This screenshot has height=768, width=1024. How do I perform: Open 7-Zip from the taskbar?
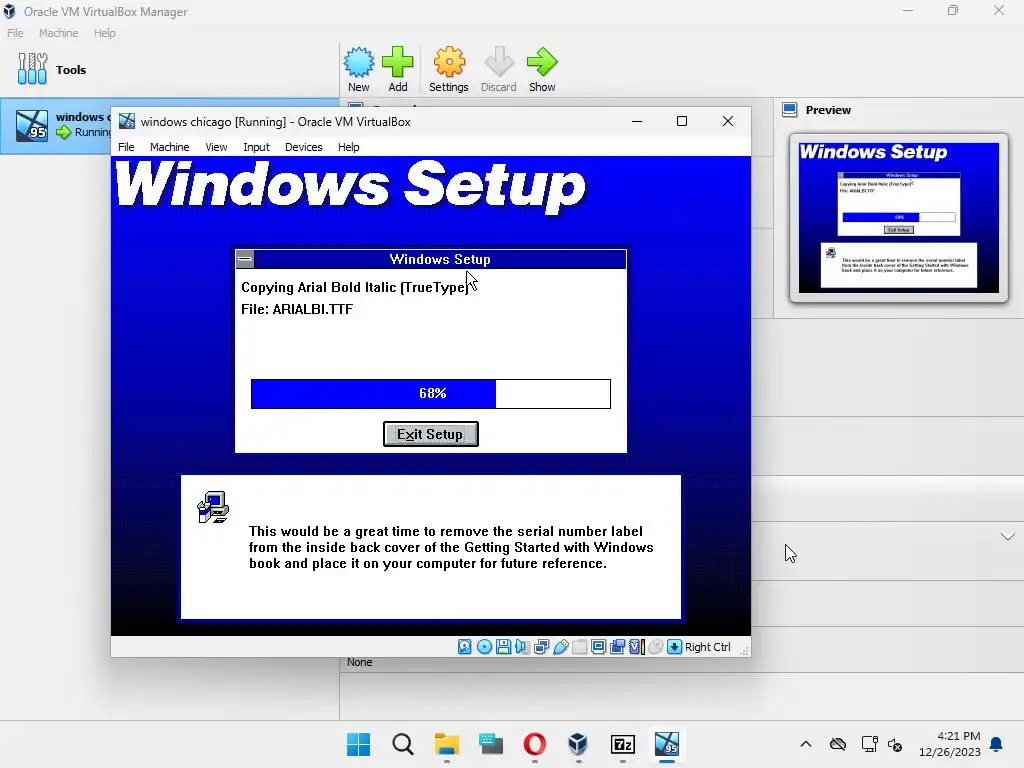coord(622,744)
